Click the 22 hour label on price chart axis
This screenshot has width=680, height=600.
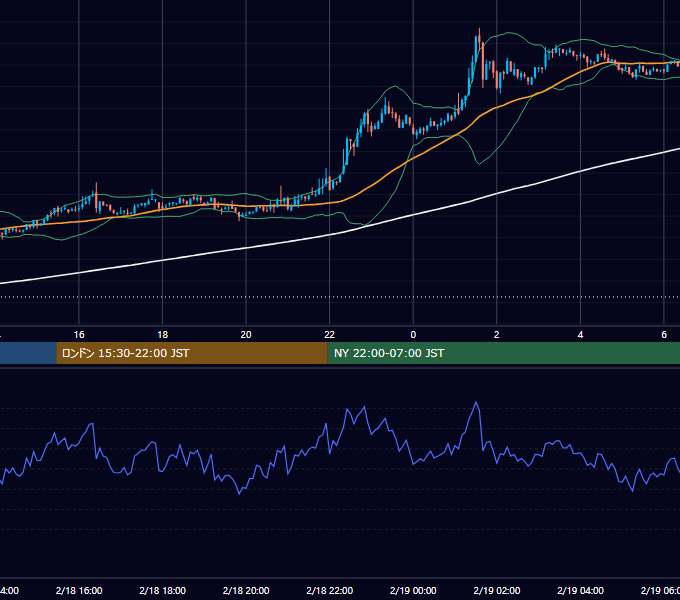pos(330,335)
